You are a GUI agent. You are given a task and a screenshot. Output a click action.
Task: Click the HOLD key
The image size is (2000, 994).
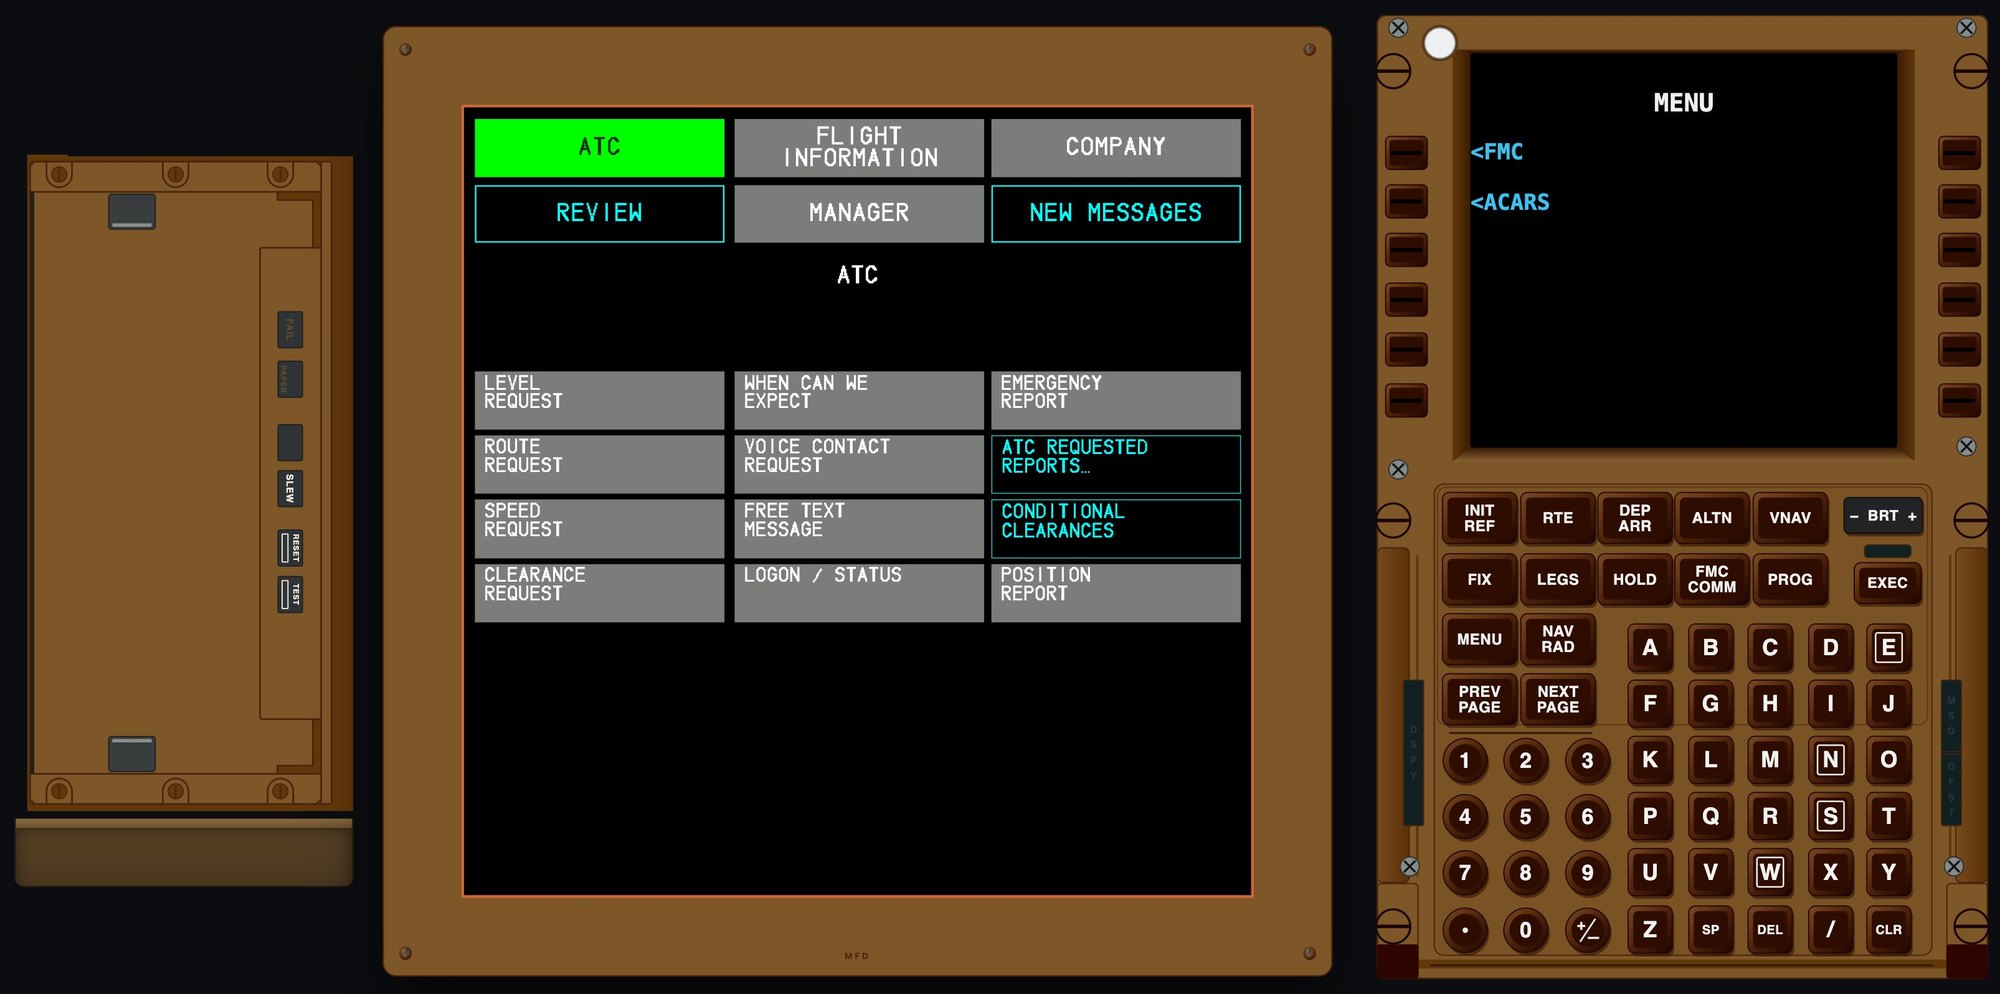pyautogui.click(x=1634, y=579)
